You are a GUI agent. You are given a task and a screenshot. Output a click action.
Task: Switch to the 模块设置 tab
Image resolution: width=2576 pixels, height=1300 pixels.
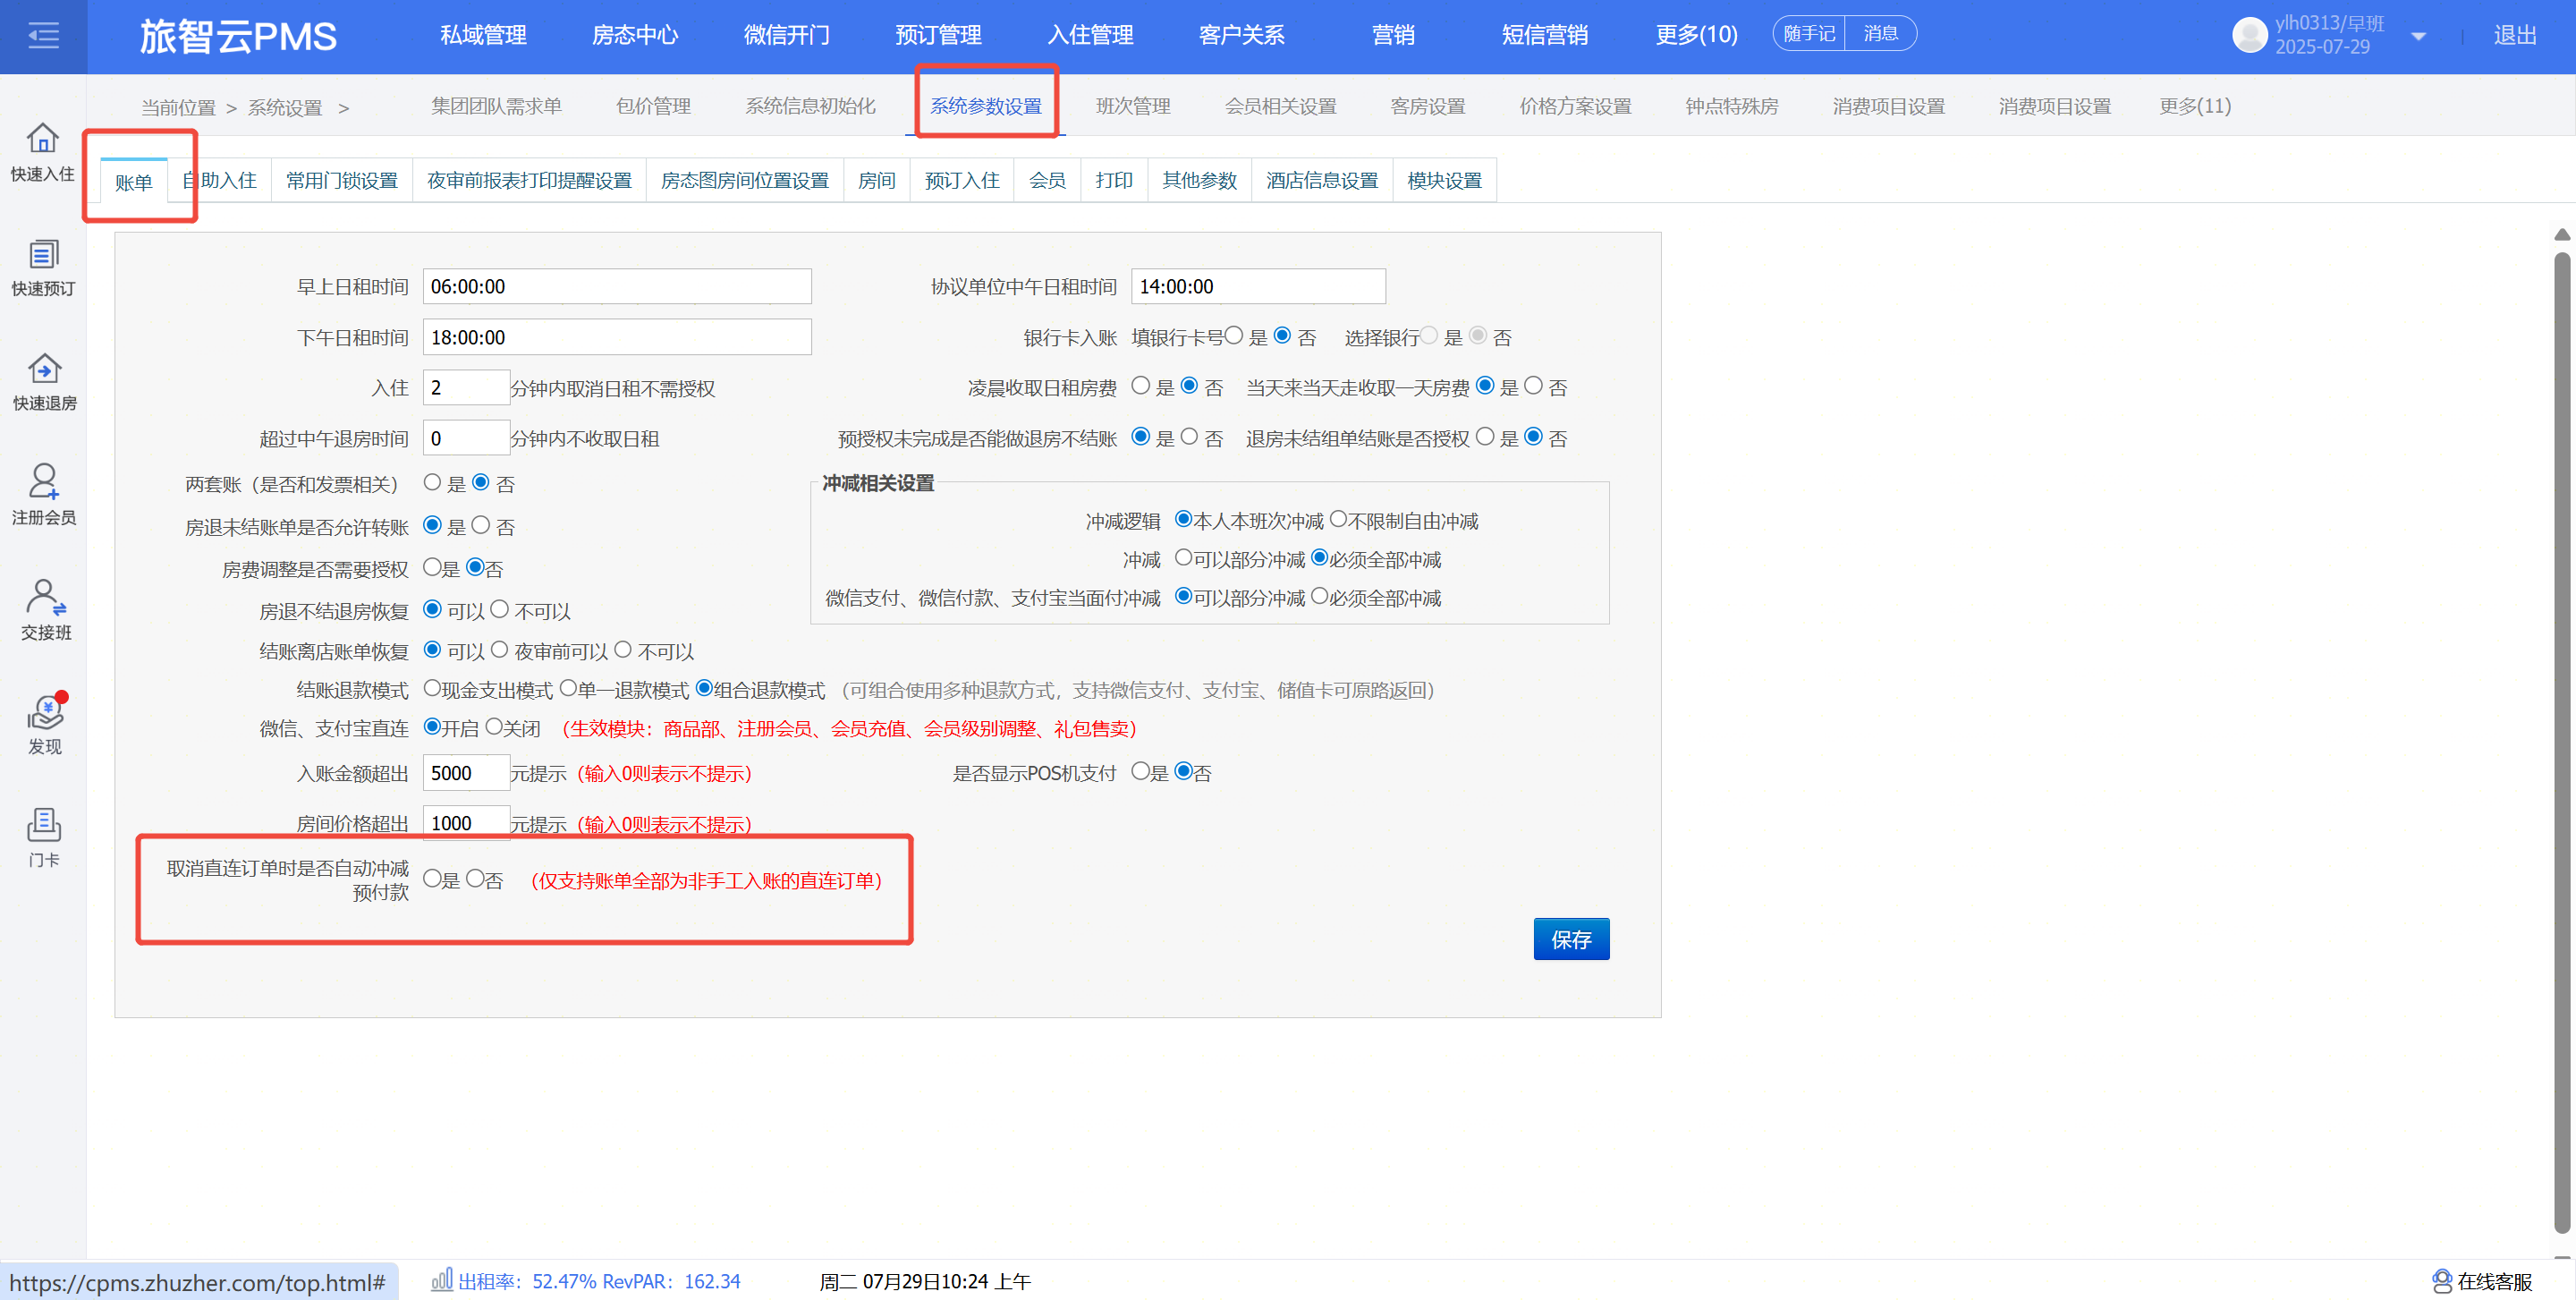[1445, 181]
